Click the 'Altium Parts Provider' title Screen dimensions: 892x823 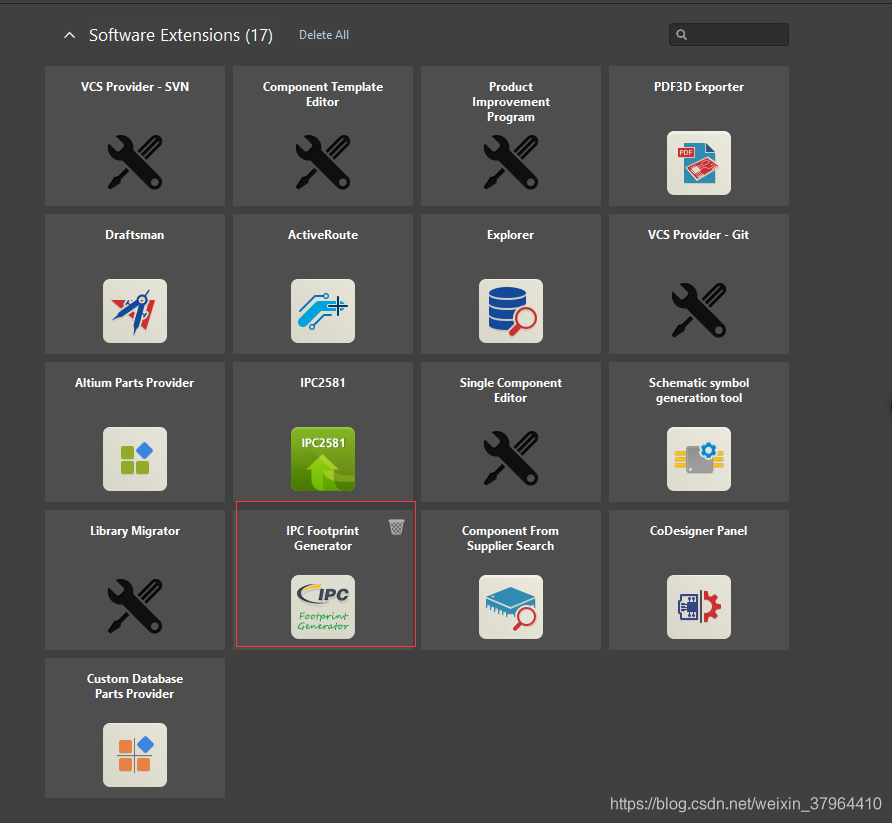[135, 383]
